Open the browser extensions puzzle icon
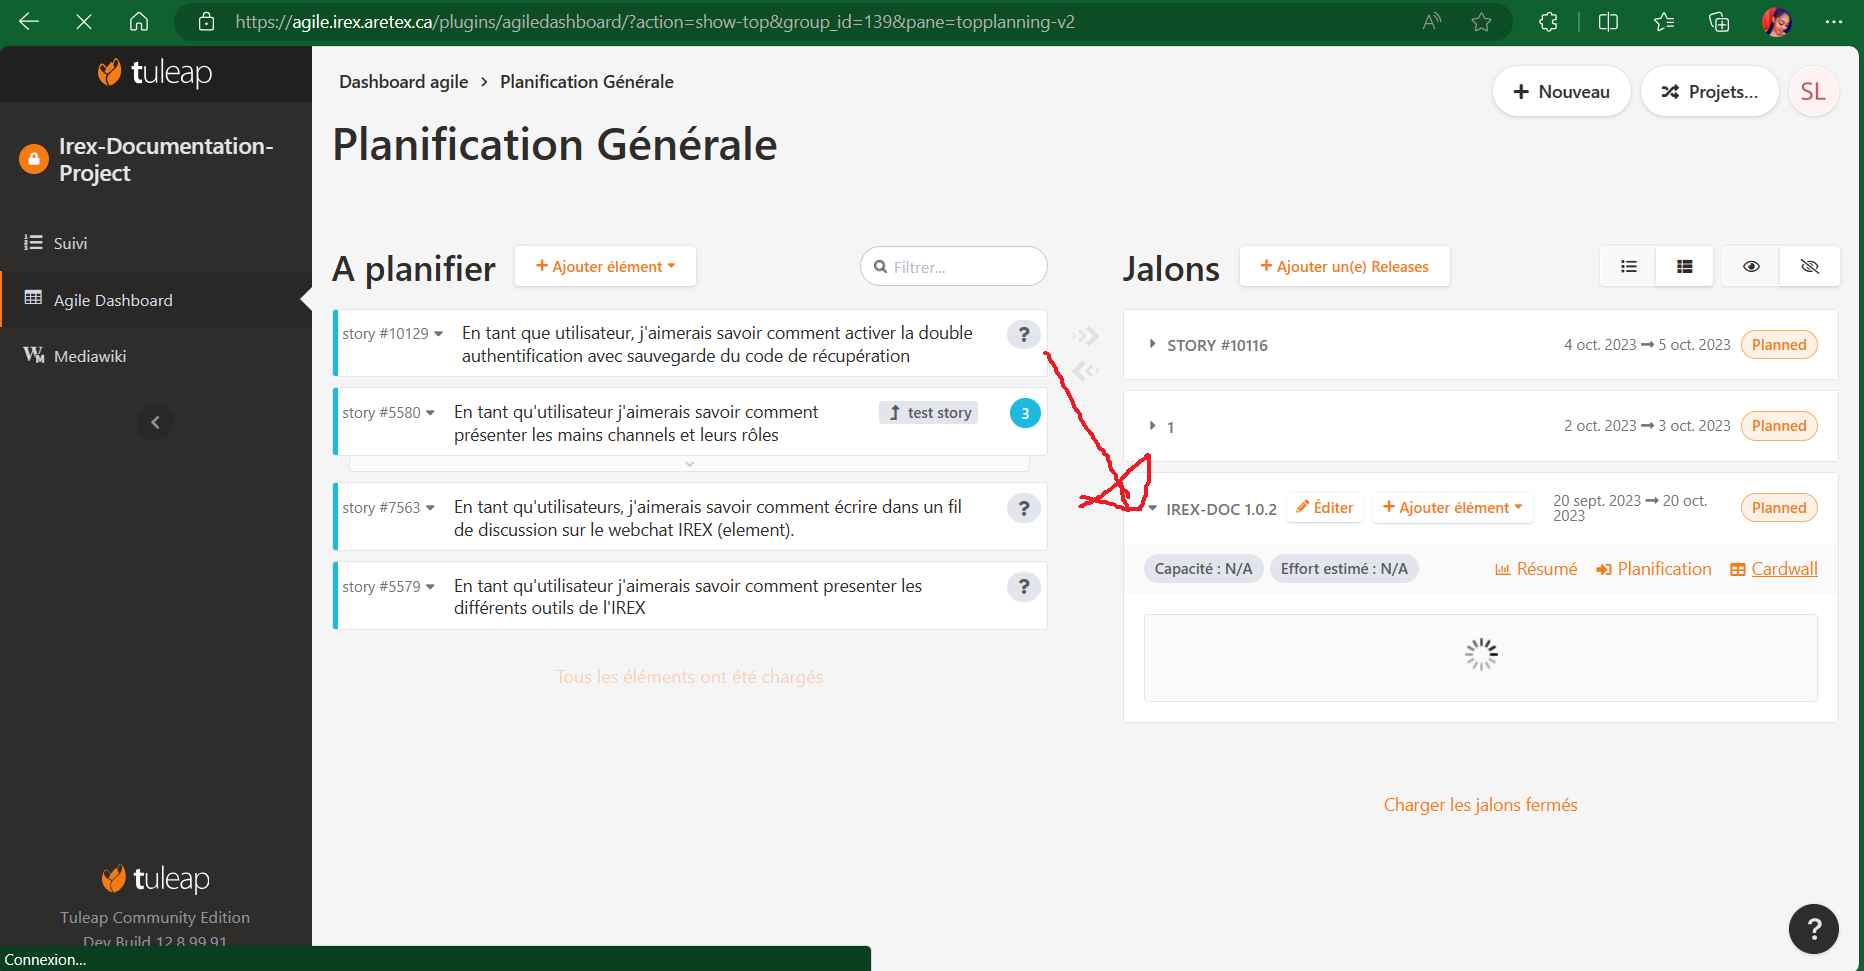Viewport: 1864px width, 971px height. [1548, 22]
